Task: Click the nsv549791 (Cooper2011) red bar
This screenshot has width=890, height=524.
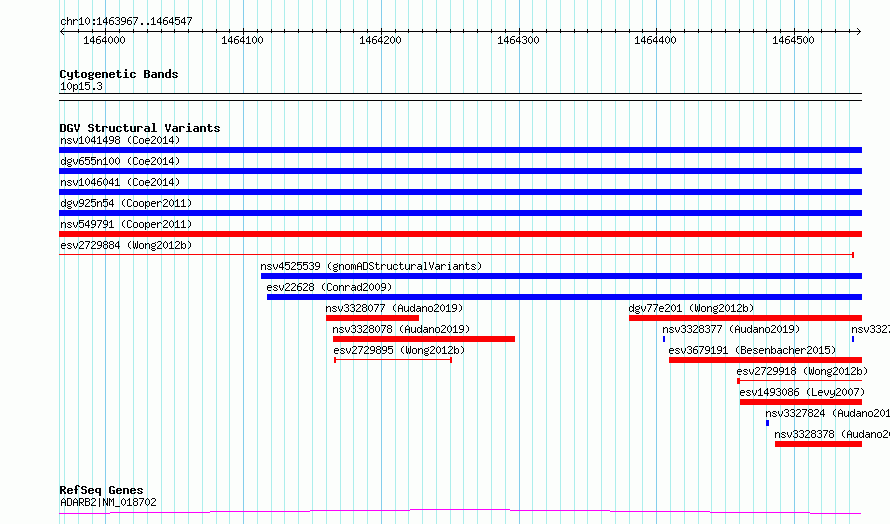Action: (460, 234)
